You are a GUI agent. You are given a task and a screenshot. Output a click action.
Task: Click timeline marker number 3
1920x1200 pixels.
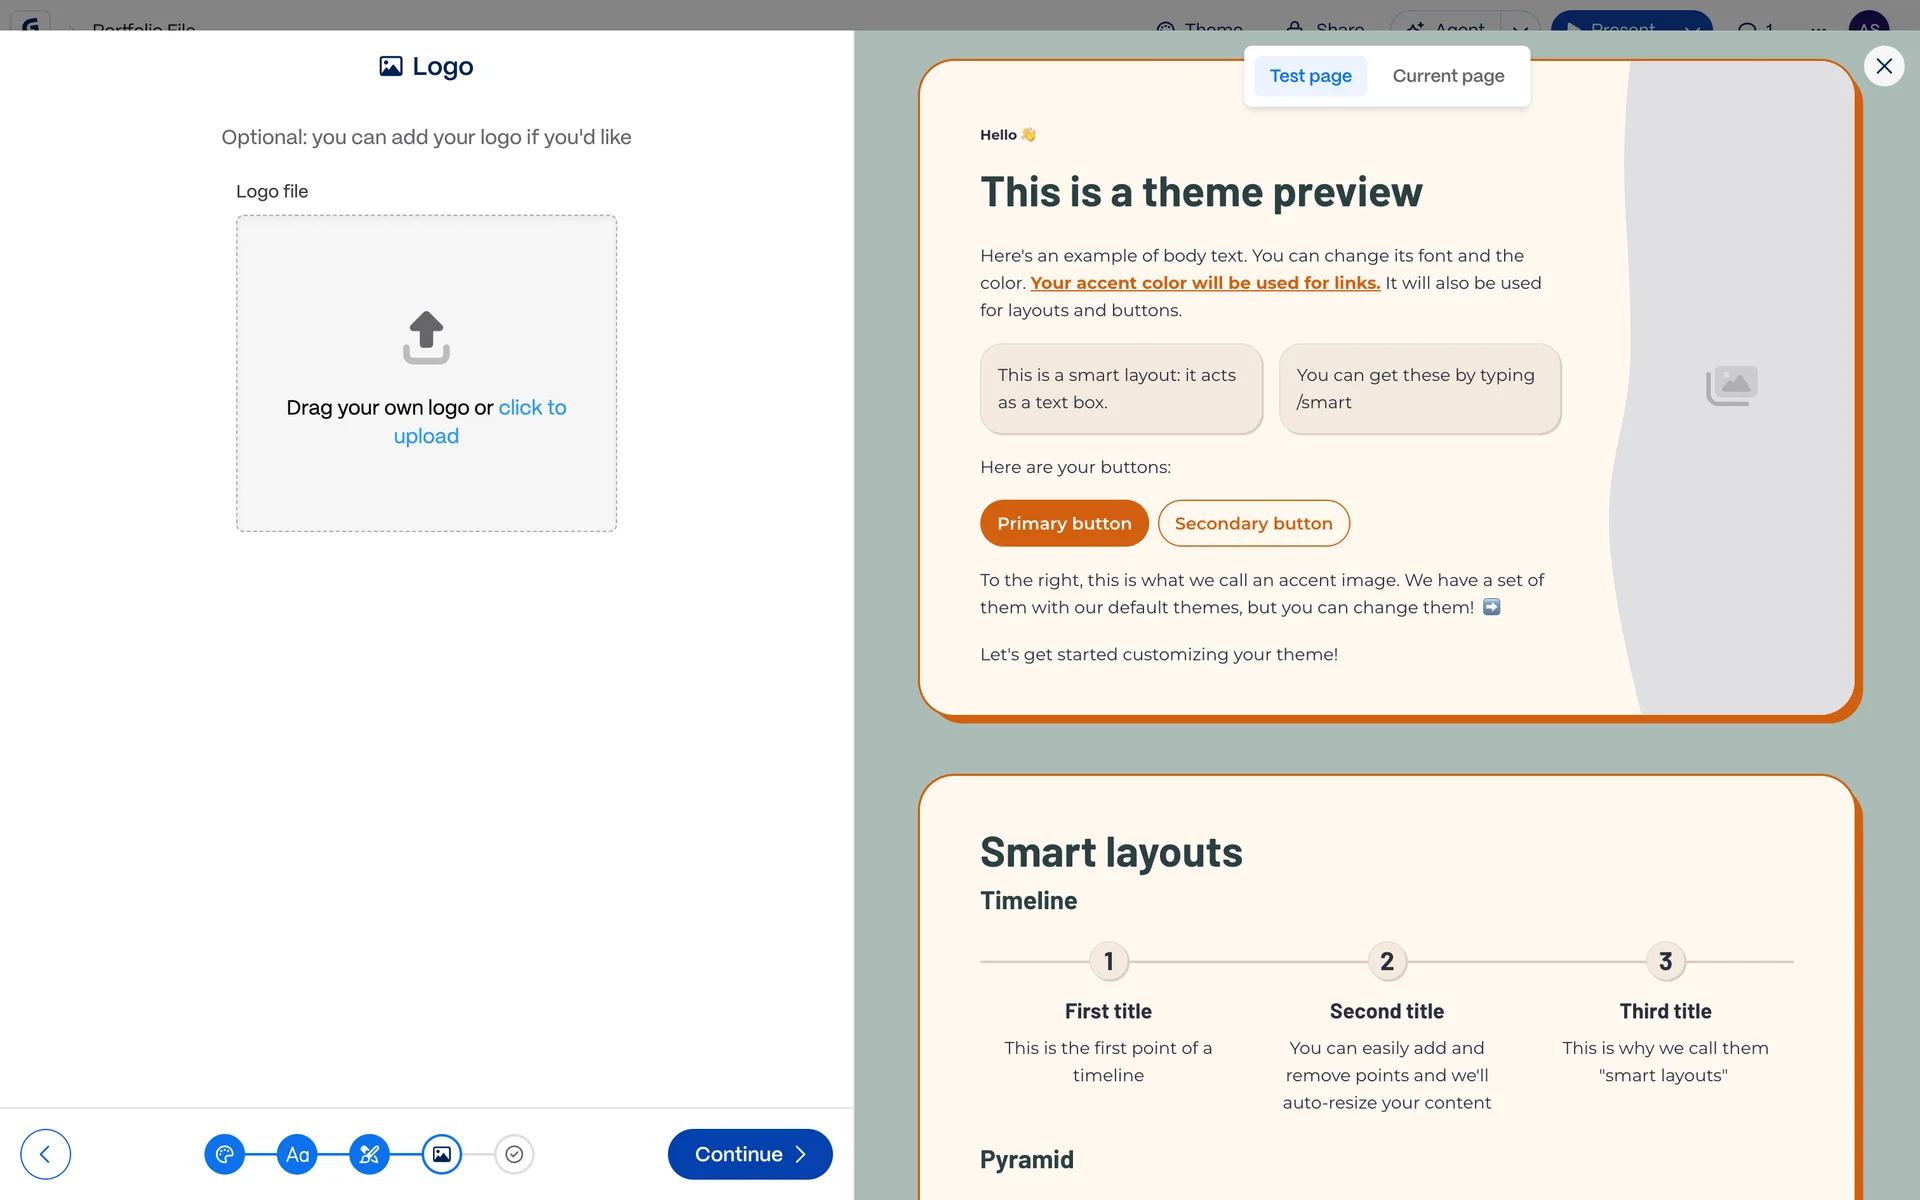tap(1665, 961)
